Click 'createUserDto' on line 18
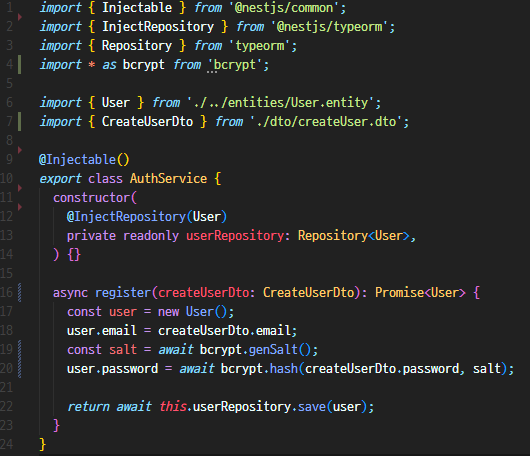 tap(203, 330)
